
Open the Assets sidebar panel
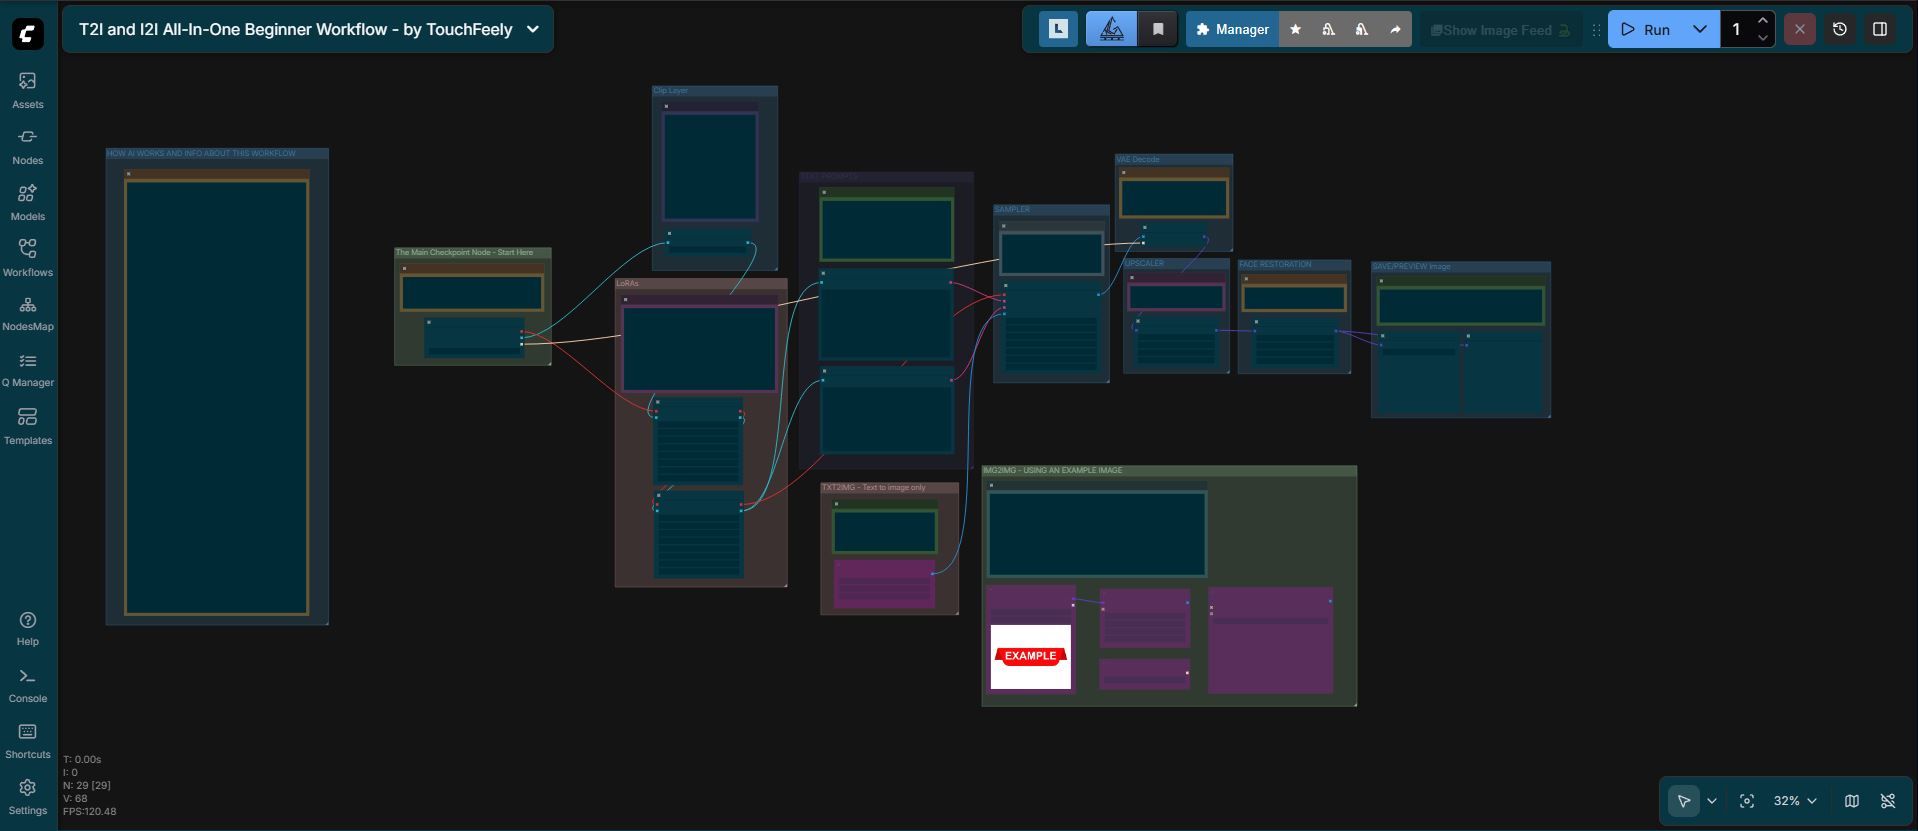pyautogui.click(x=28, y=90)
